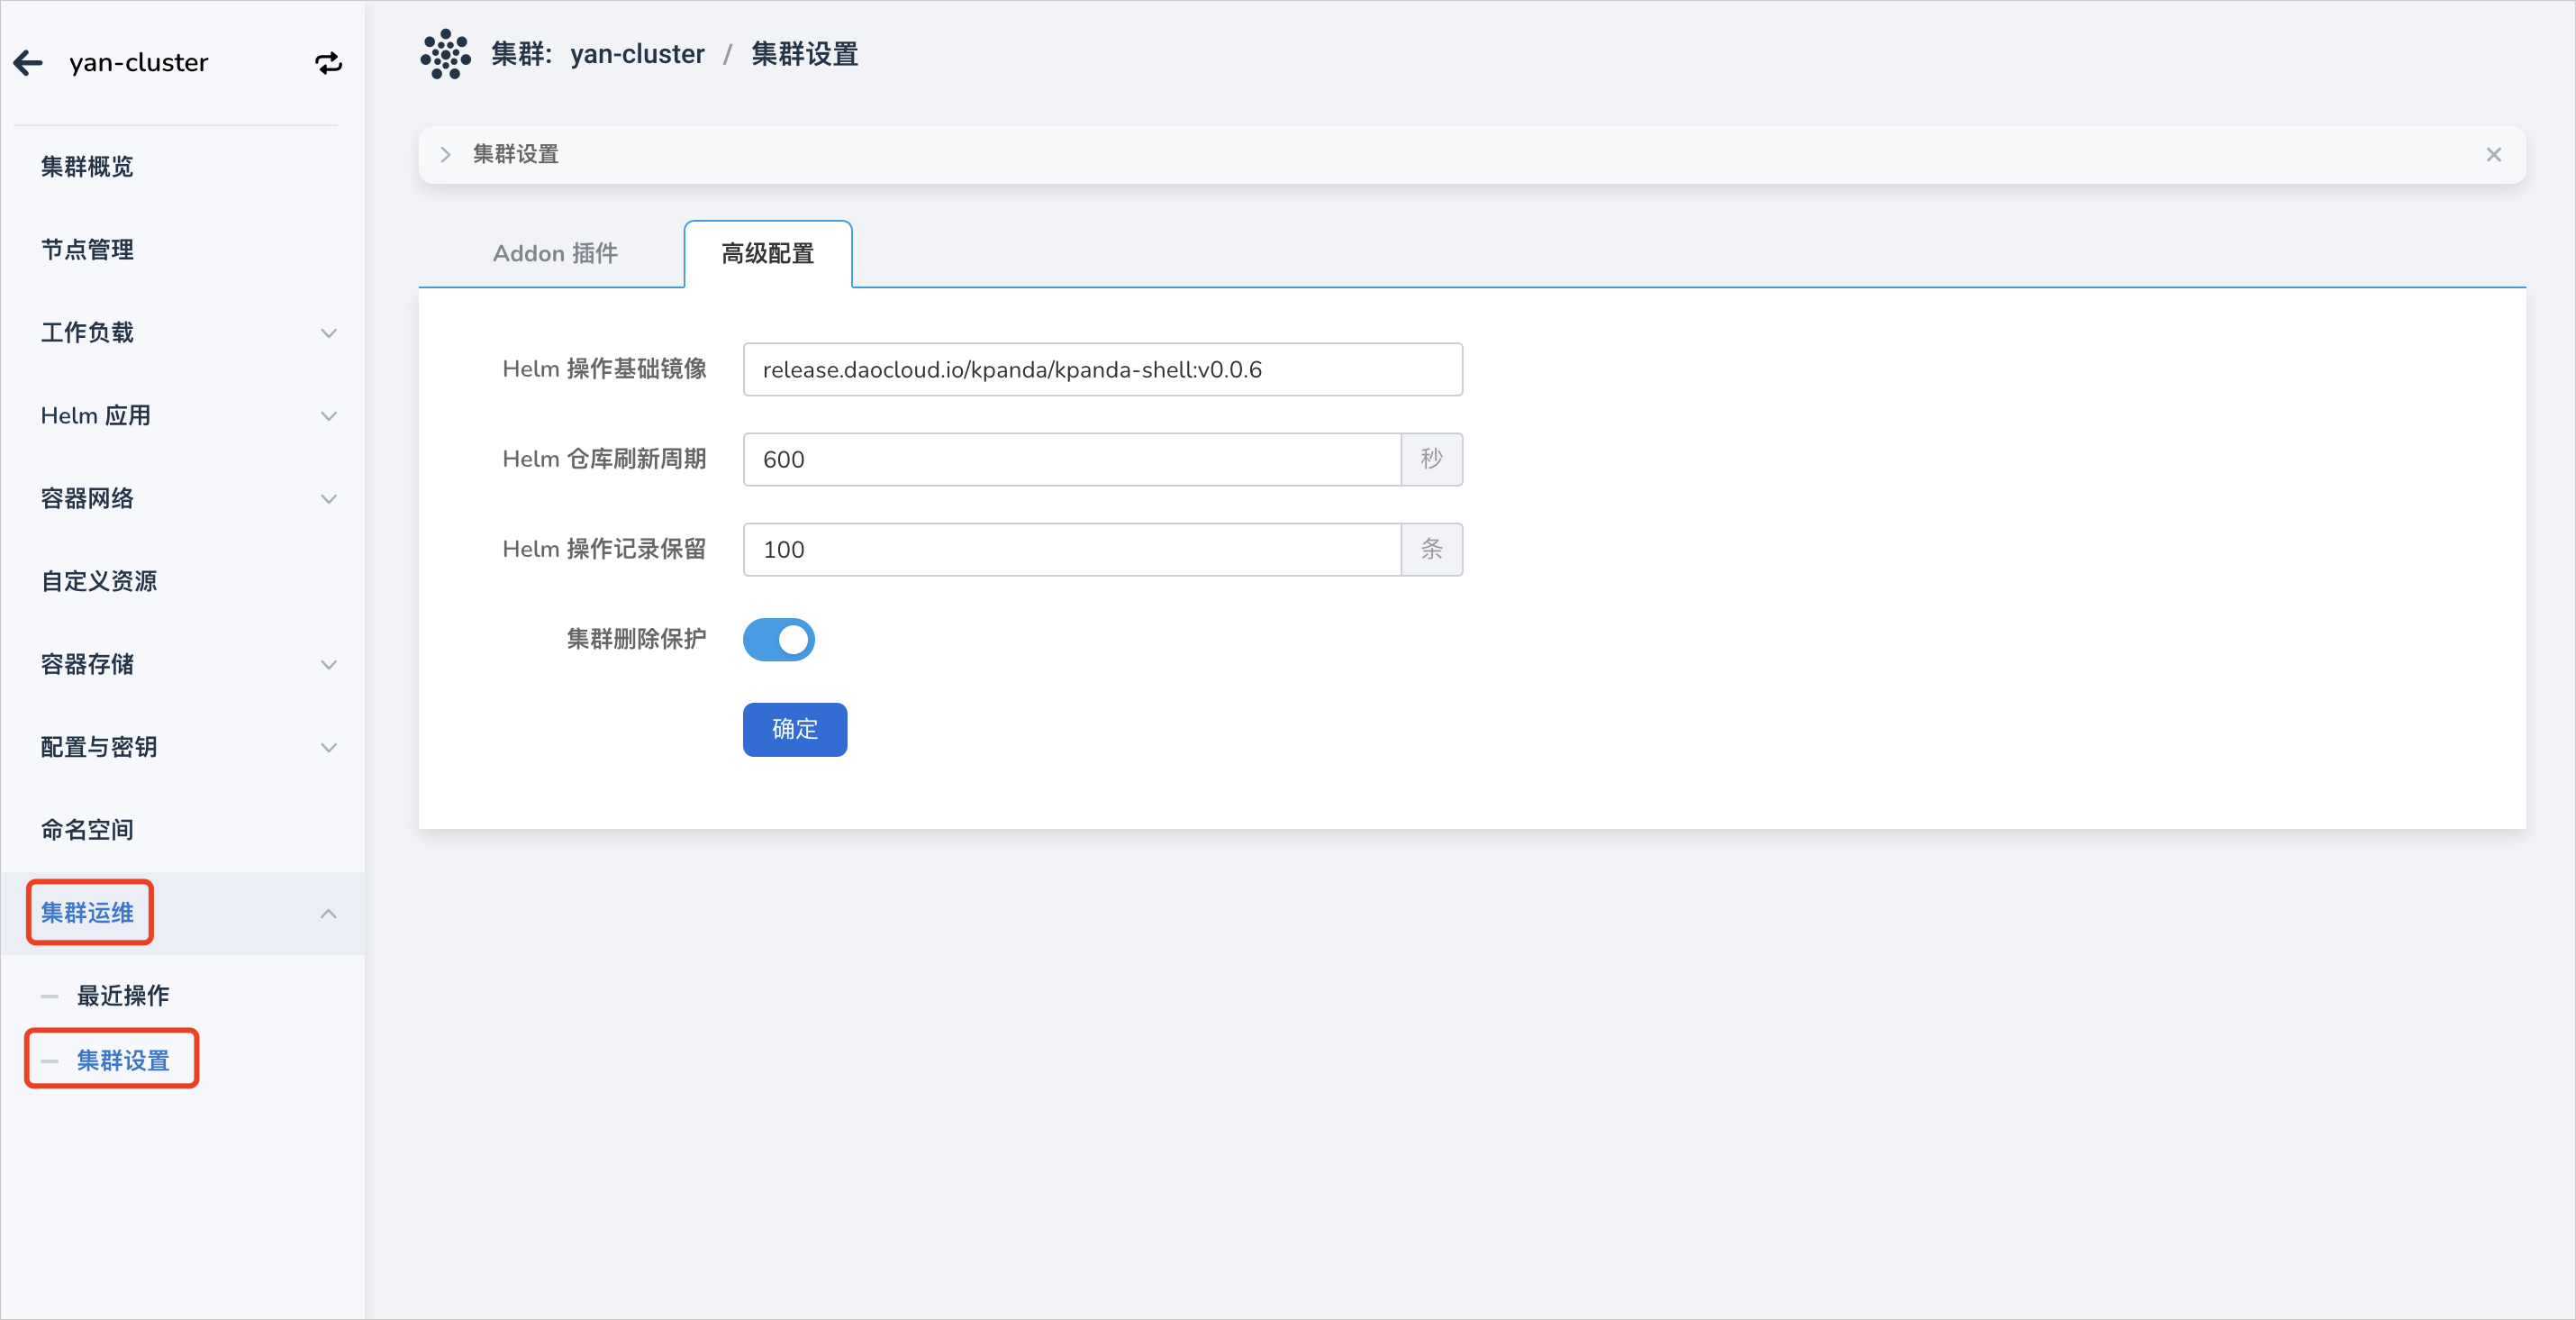
Task: Click the Helm 仓库刷新周期 input field
Action: [x=1071, y=460]
